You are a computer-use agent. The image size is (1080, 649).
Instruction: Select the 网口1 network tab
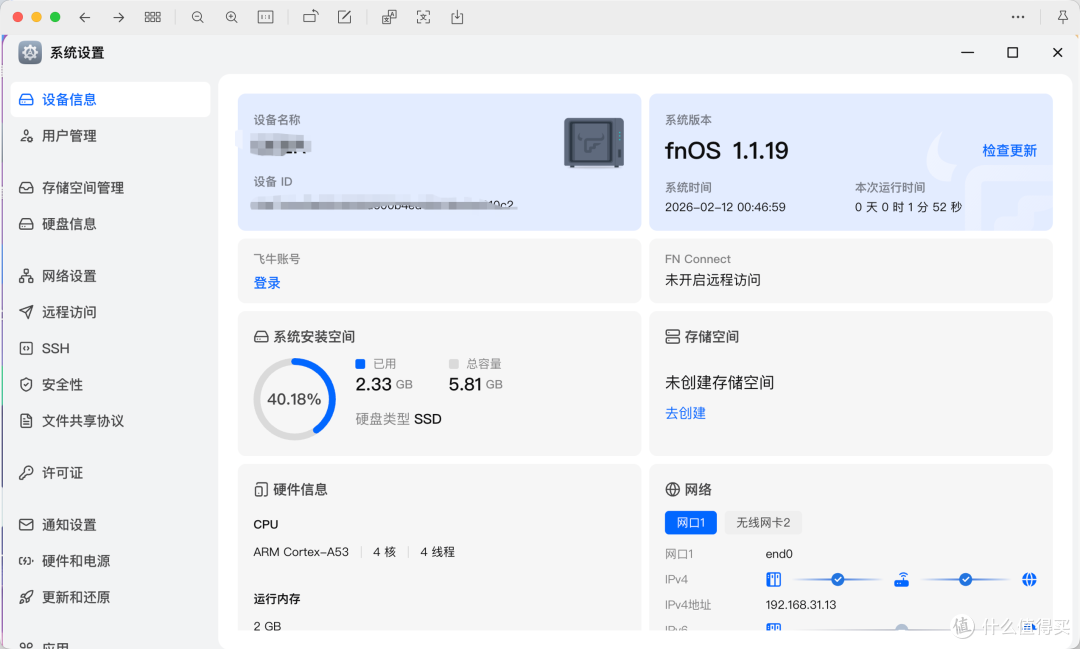tap(691, 523)
